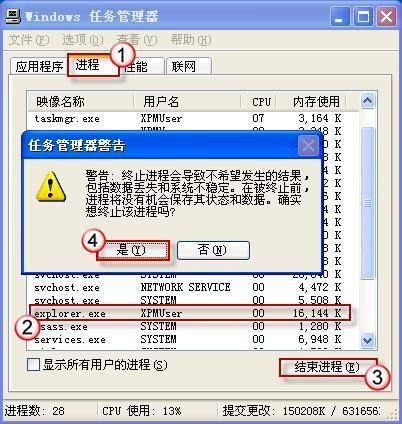Viewport: 402px width, 424px height.
Task: Click the process list scrollbar thumb
Action: [x=368, y=203]
